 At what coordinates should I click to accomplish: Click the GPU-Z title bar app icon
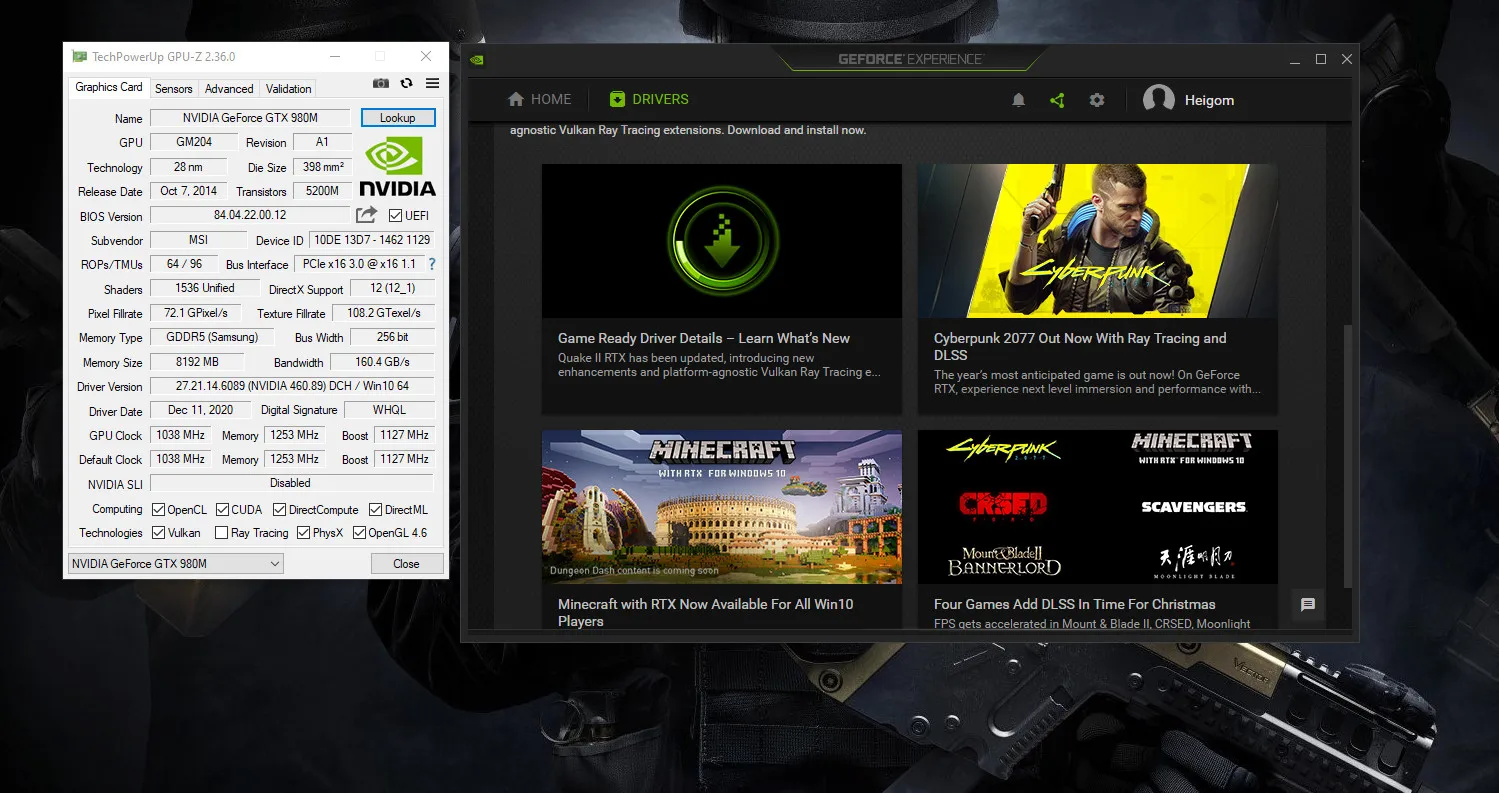coord(79,56)
